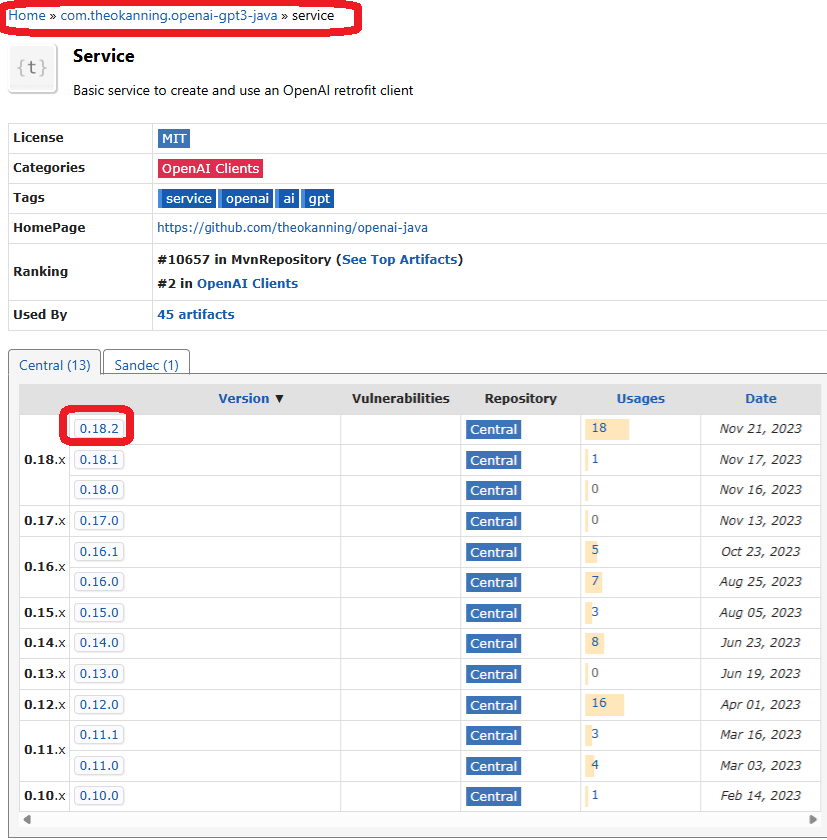Open the 3 usages of 0.15.0
Image resolution: width=827 pixels, height=840 pixels.
coord(595,612)
